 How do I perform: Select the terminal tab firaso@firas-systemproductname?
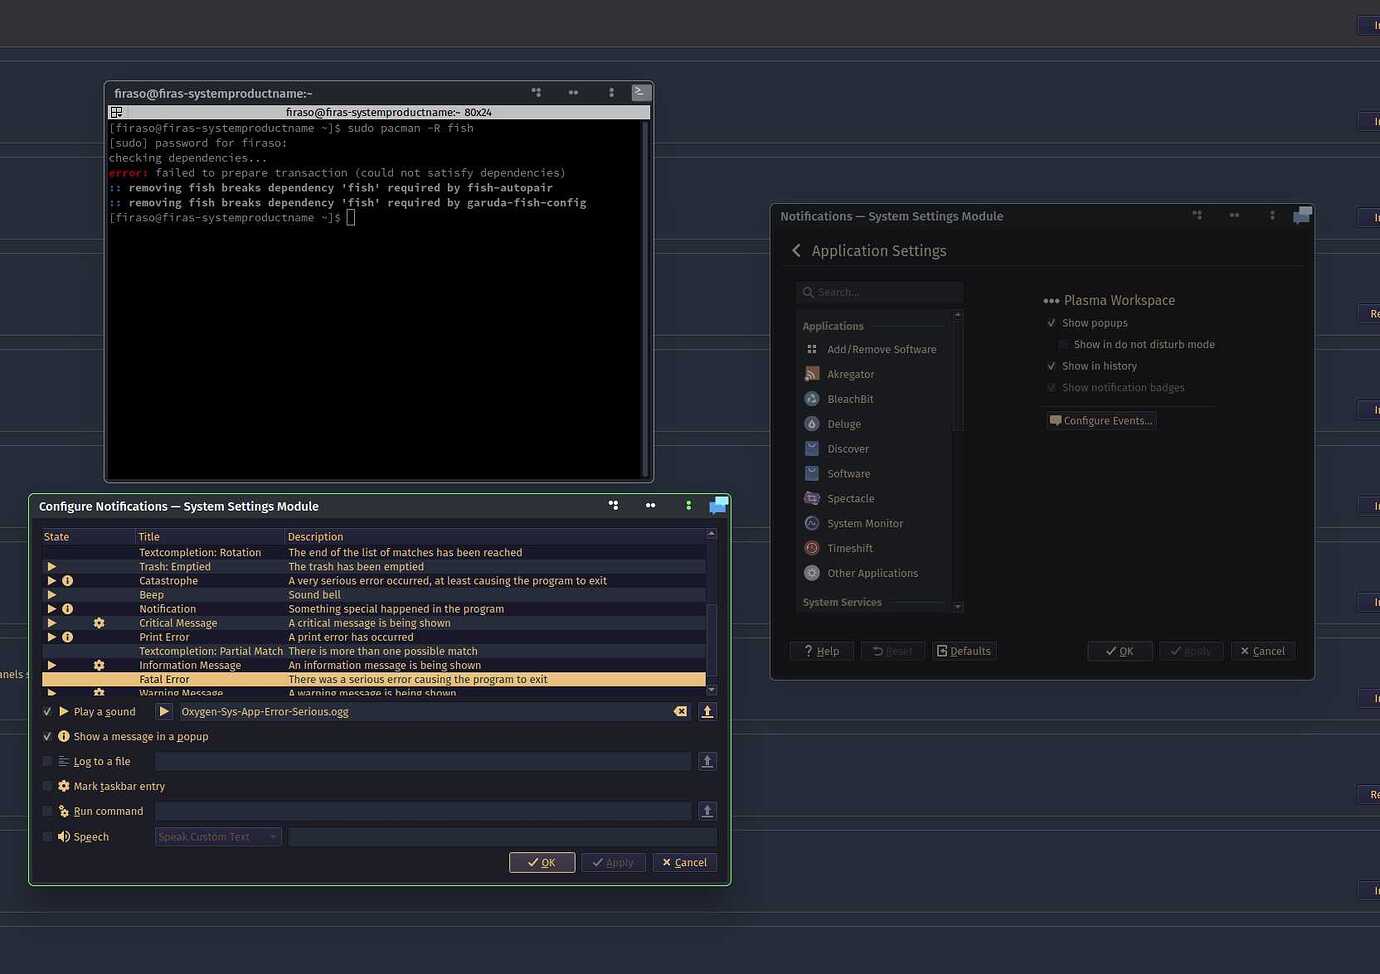pos(388,112)
